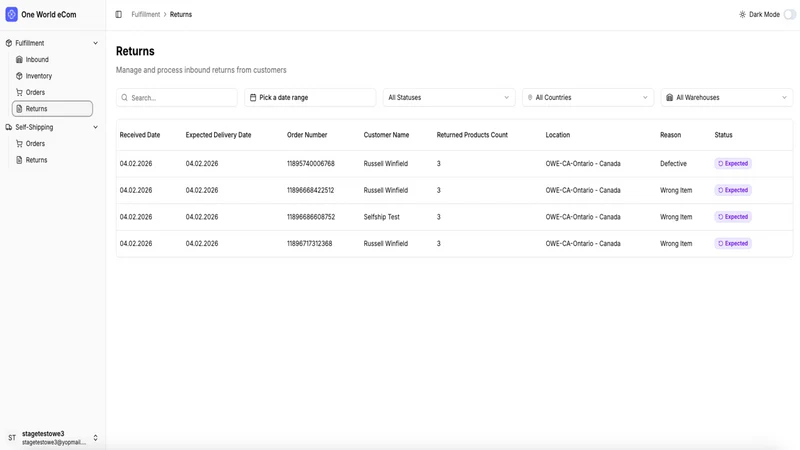Viewport: 800px width, 450px height.
Task: Click the Returns breadcrumb
Action: click(181, 14)
